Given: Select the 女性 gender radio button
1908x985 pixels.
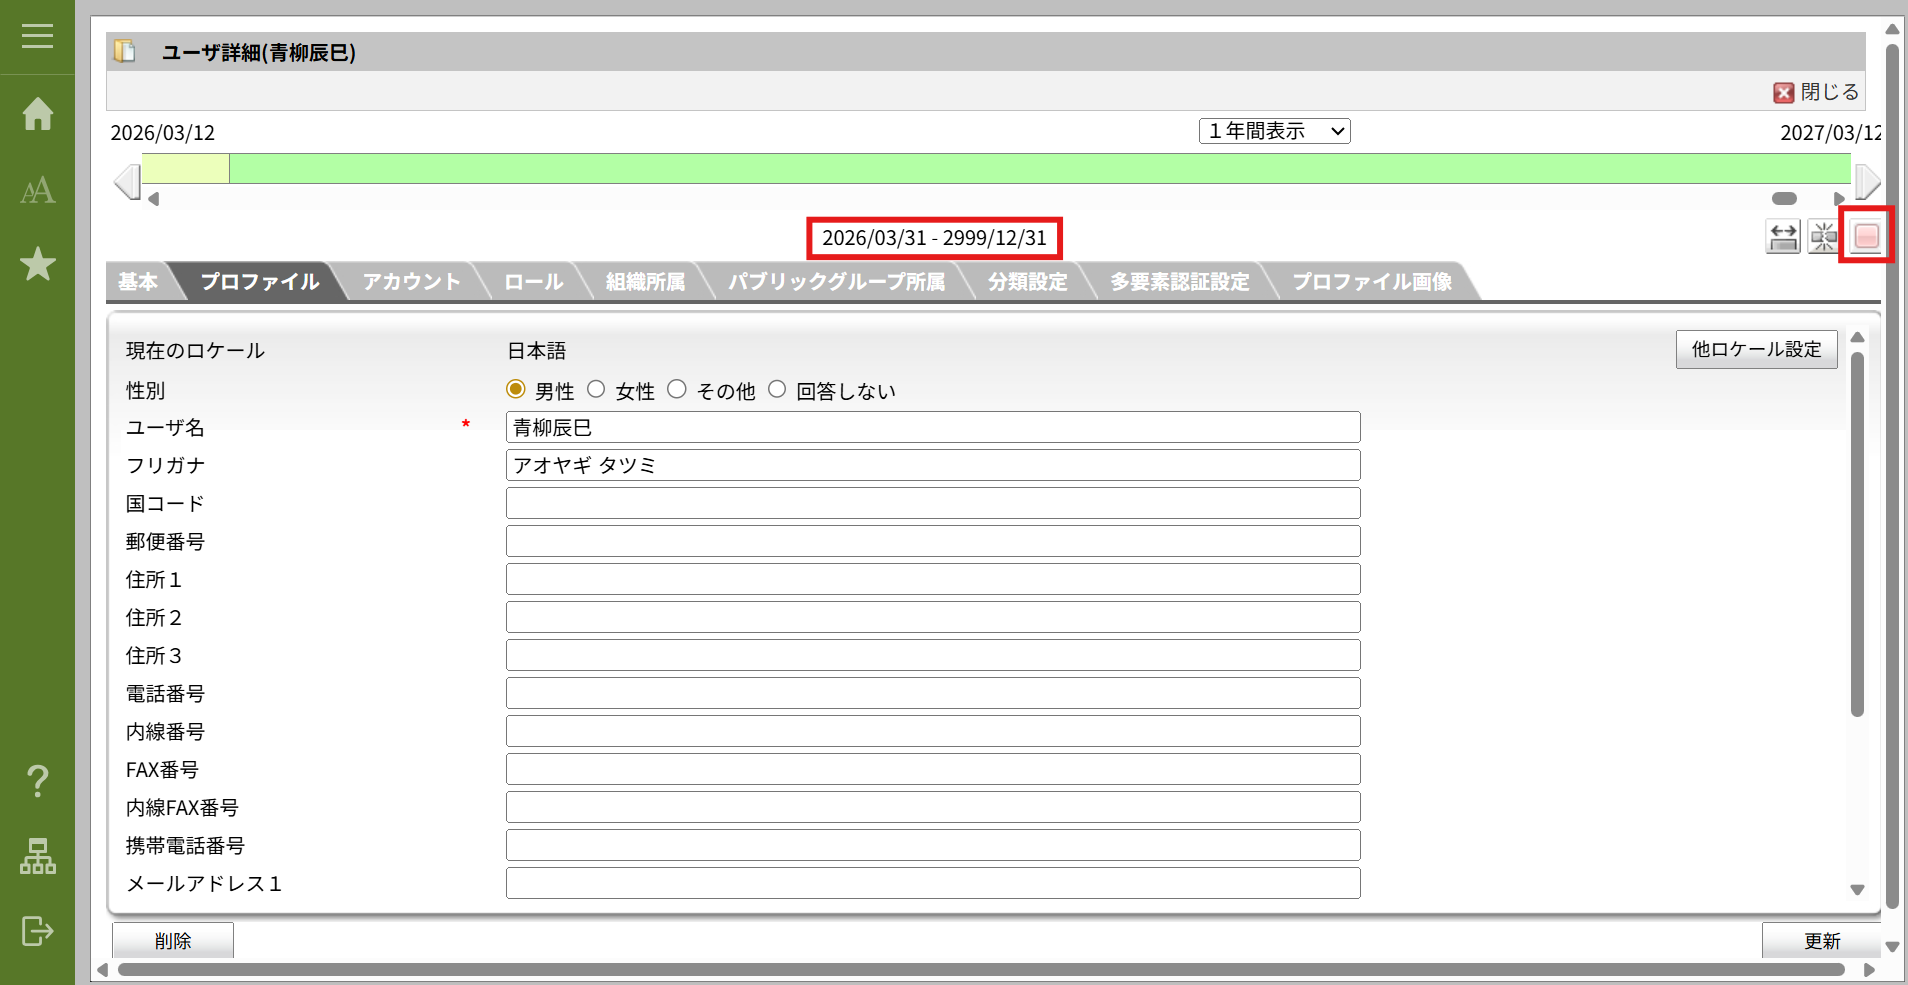Looking at the screenshot, I should tap(596, 389).
